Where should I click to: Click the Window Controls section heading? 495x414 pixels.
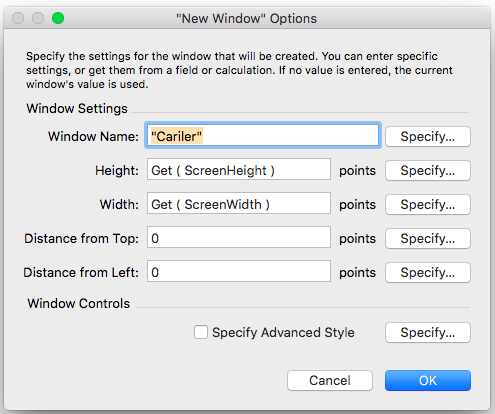pyautogui.click(x=79, y=303)
